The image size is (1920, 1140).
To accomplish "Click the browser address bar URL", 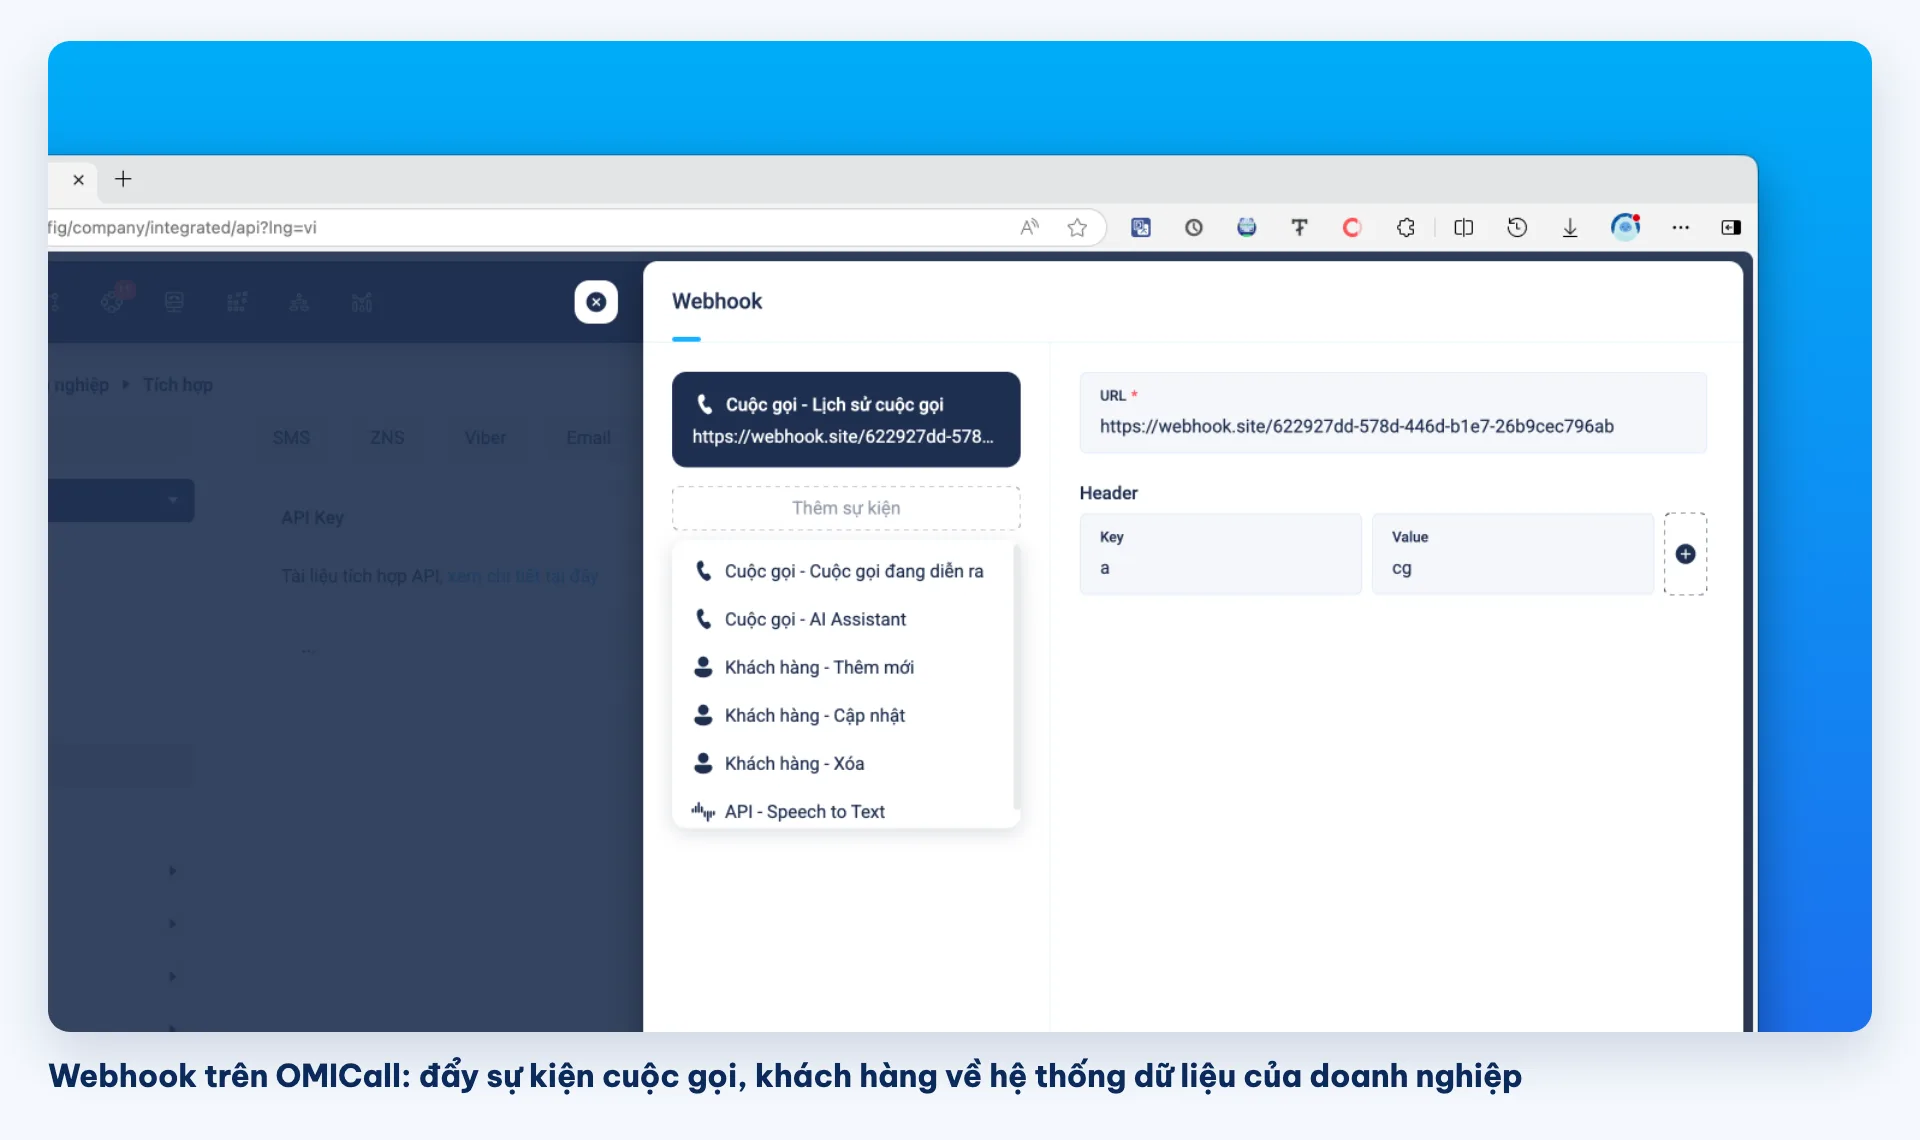I will click(x=183, y=228).
